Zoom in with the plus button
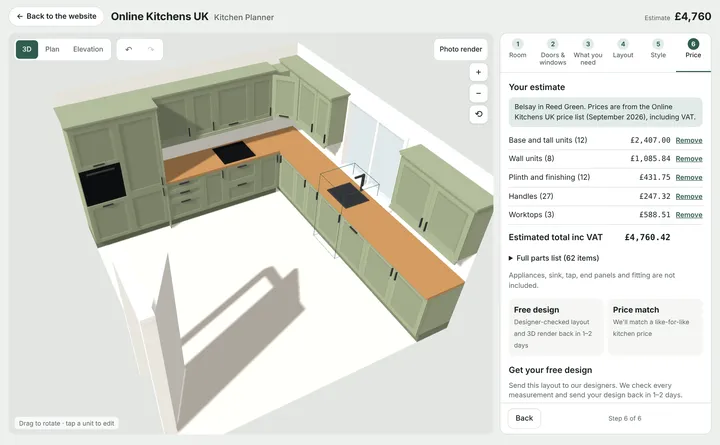Image resolution: width=720 pixels, height=445 pixels. [478, 72]
